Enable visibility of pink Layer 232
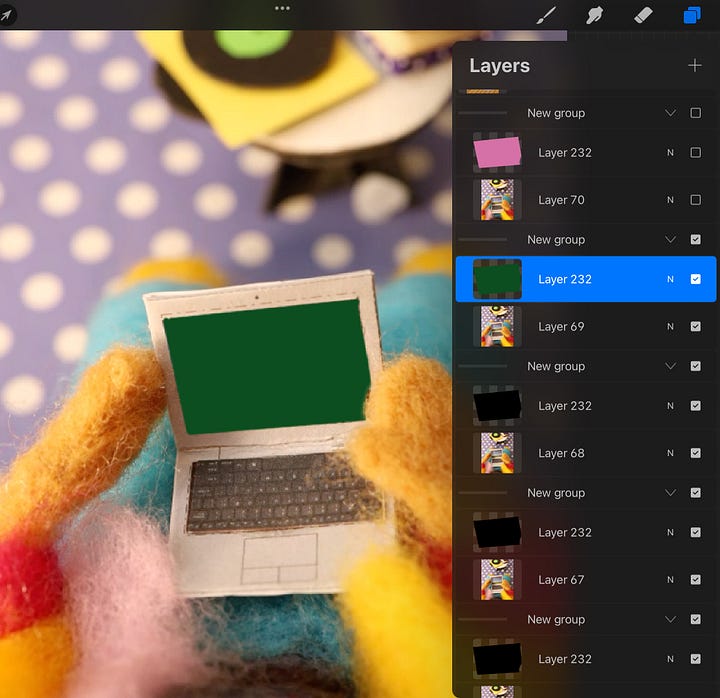Screen dimensions: 720x698 point(696,152)
